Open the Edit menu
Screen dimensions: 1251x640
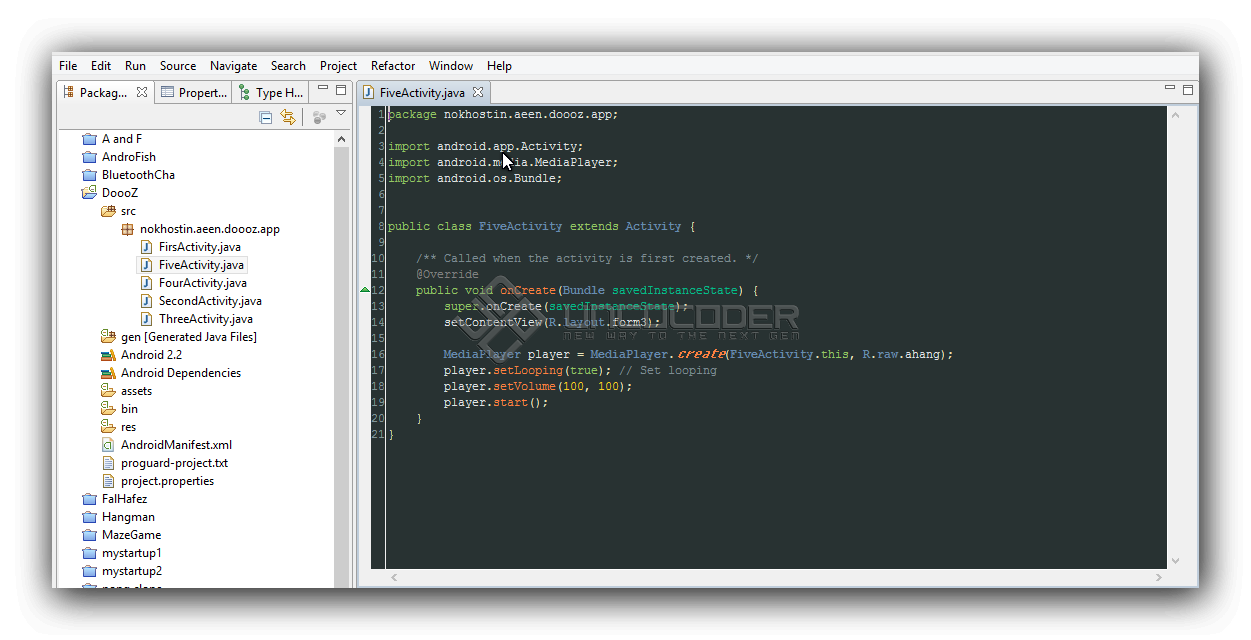point(101,66)
